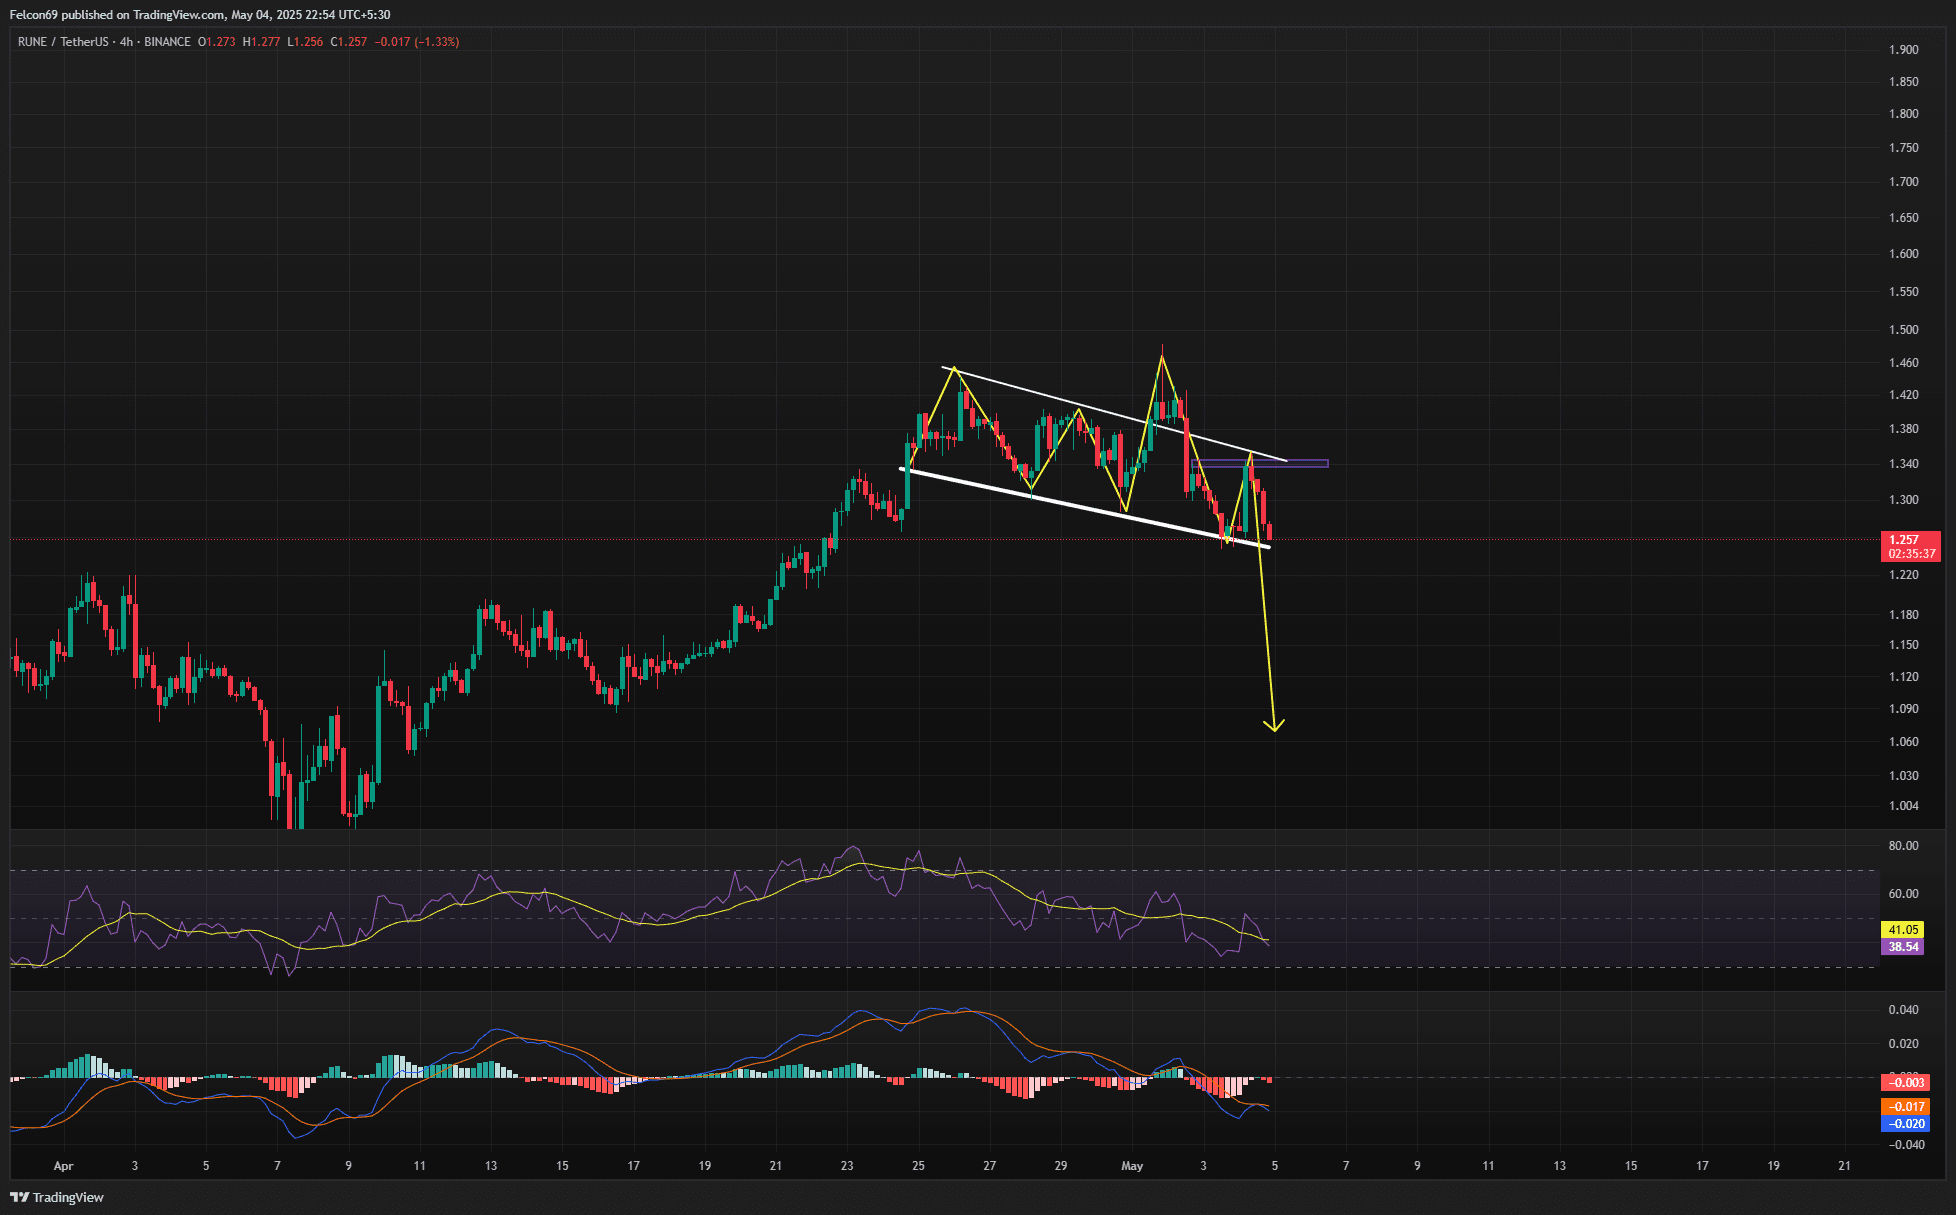Click the TradingView logo at bottom left
Image resolution: width=1956 pixels, height=1215 pixels.
[x=57, y=1197]
